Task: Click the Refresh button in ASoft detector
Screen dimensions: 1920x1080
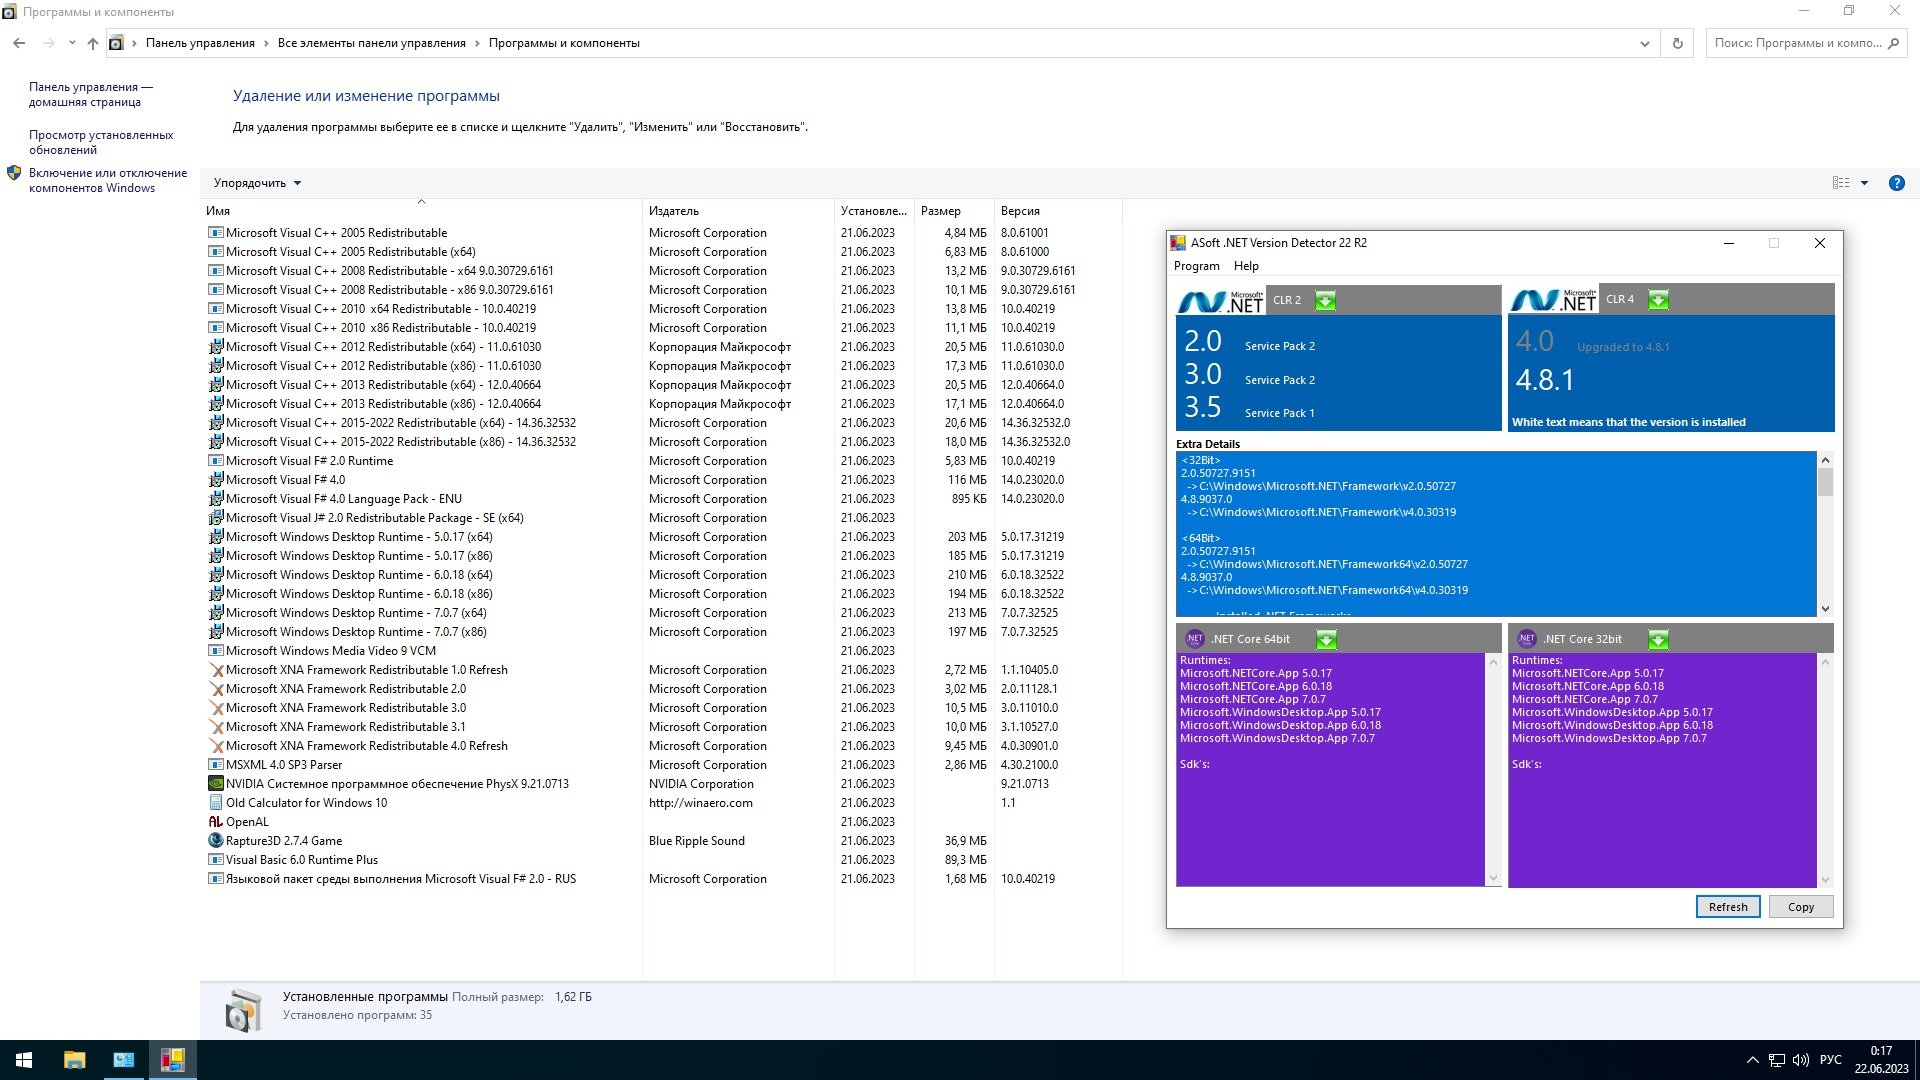Action: tap(1729, 907)
